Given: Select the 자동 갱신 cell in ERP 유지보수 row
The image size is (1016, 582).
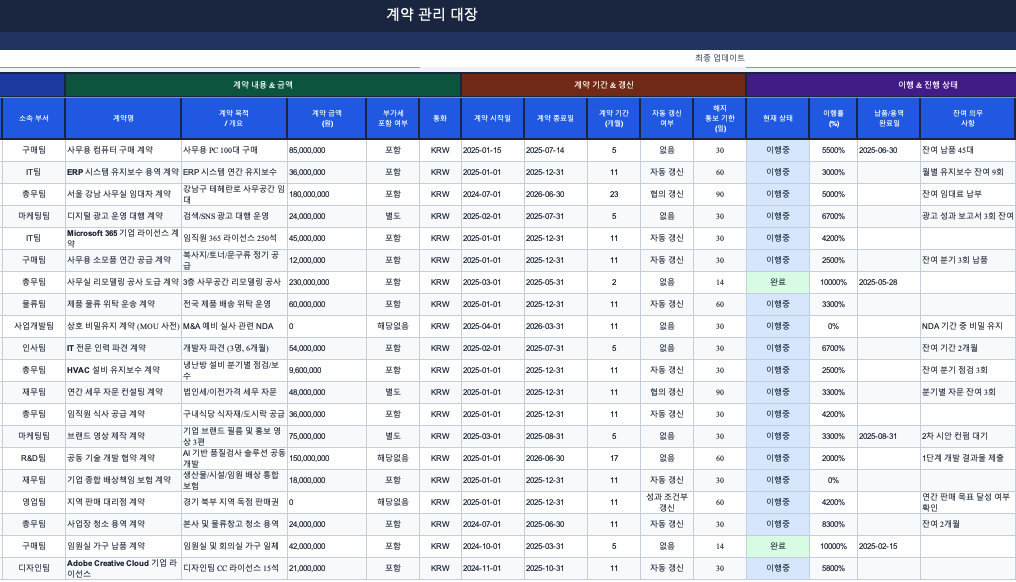Looking at the screenshot, I should tap(667, 170).
